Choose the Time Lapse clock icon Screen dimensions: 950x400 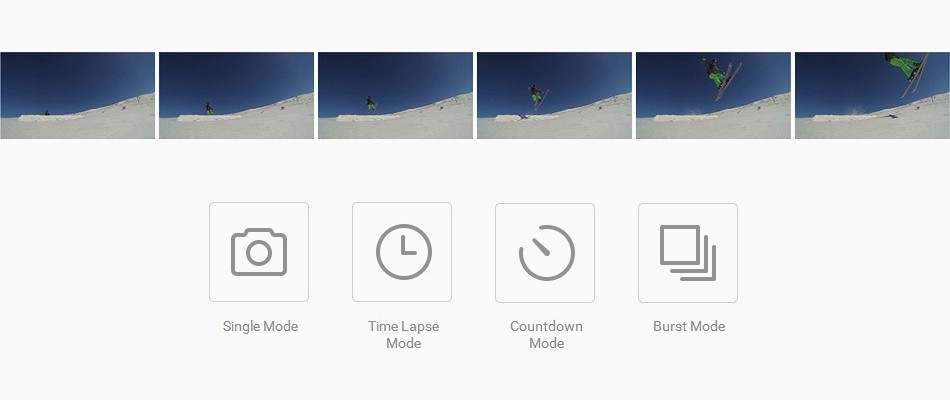(402, 252)
